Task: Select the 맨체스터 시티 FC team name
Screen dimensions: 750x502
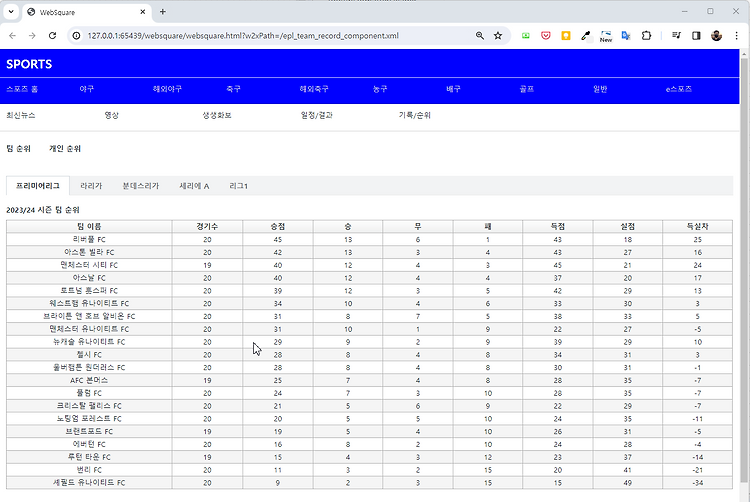Action: pyautogui.click(x=89, y=265)
